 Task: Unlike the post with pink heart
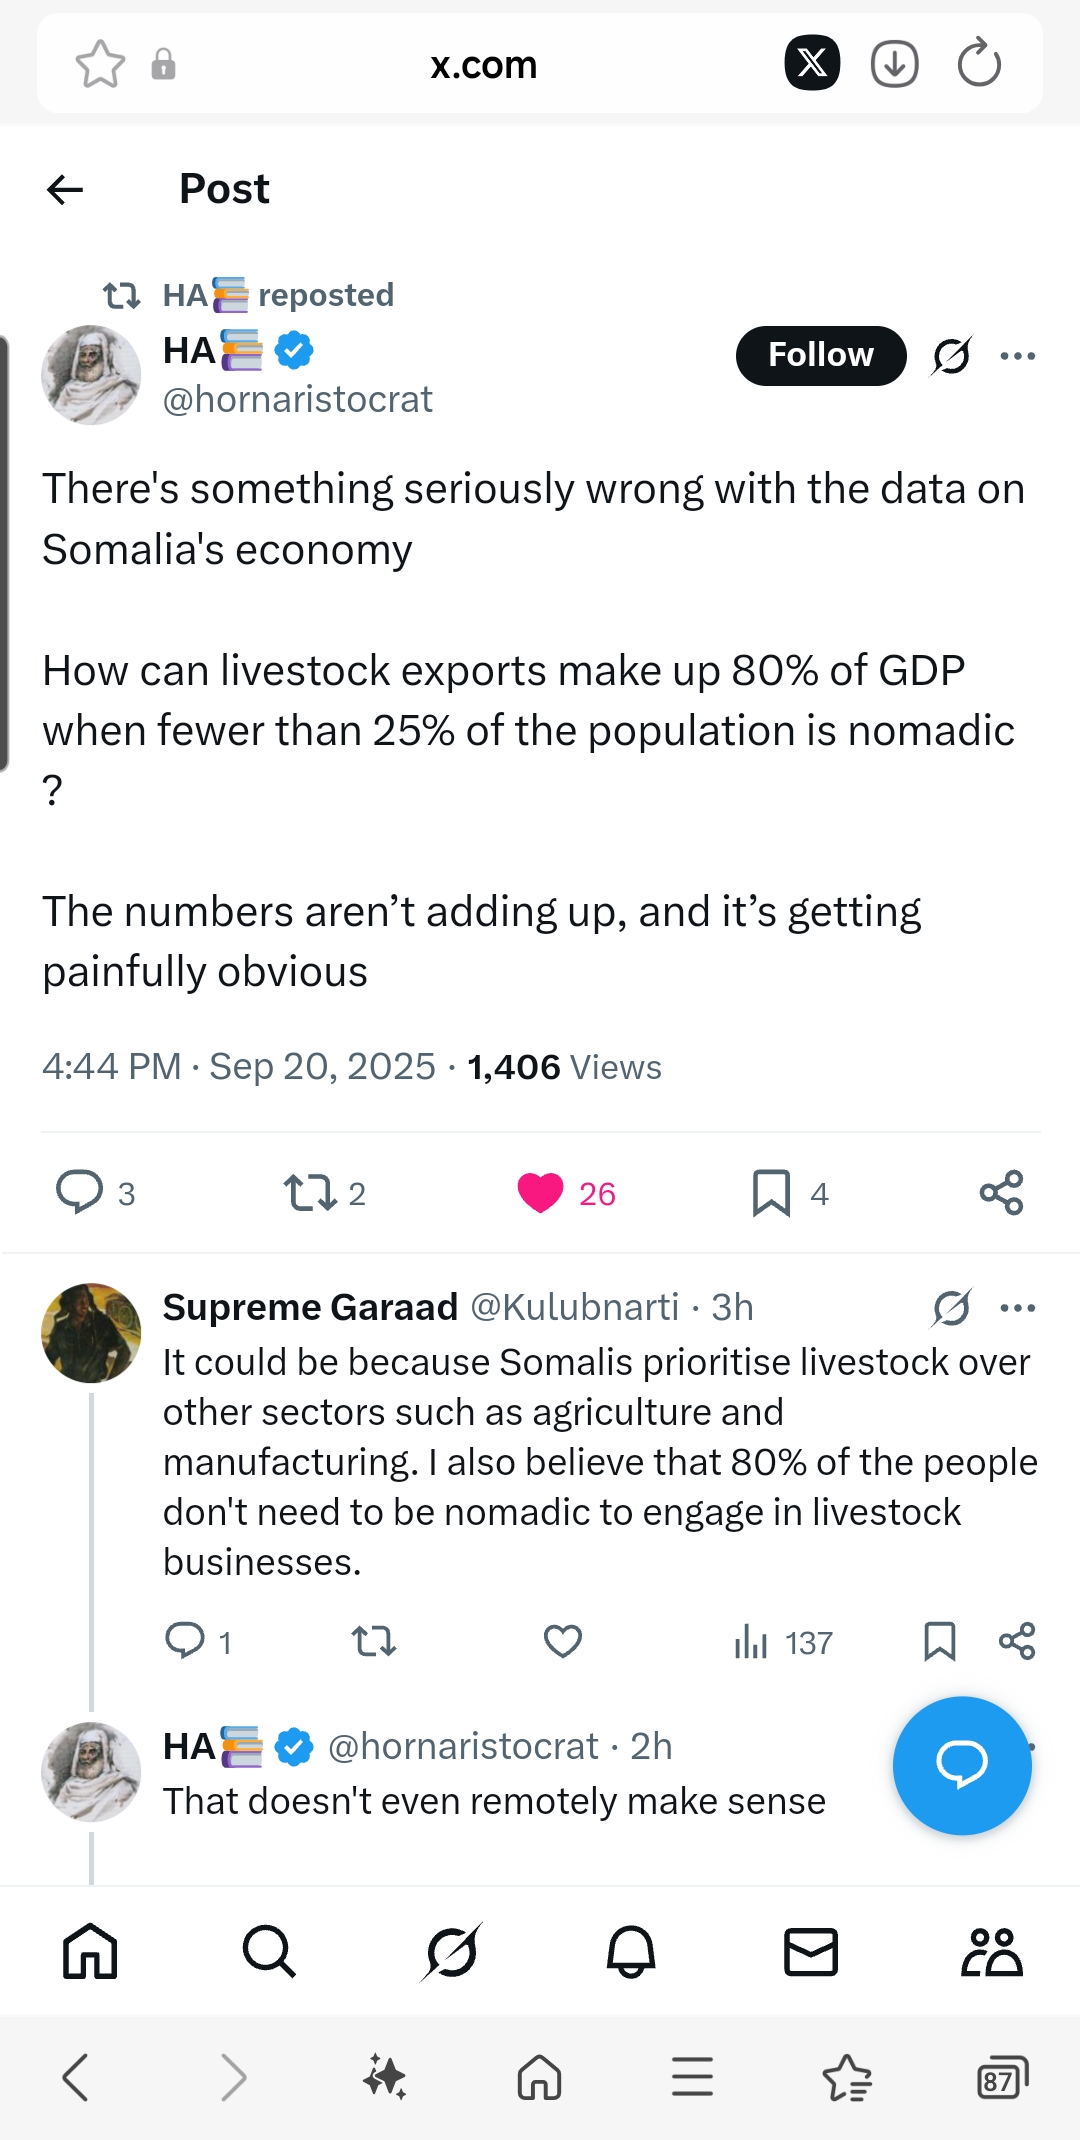[x=541, y=1193]
